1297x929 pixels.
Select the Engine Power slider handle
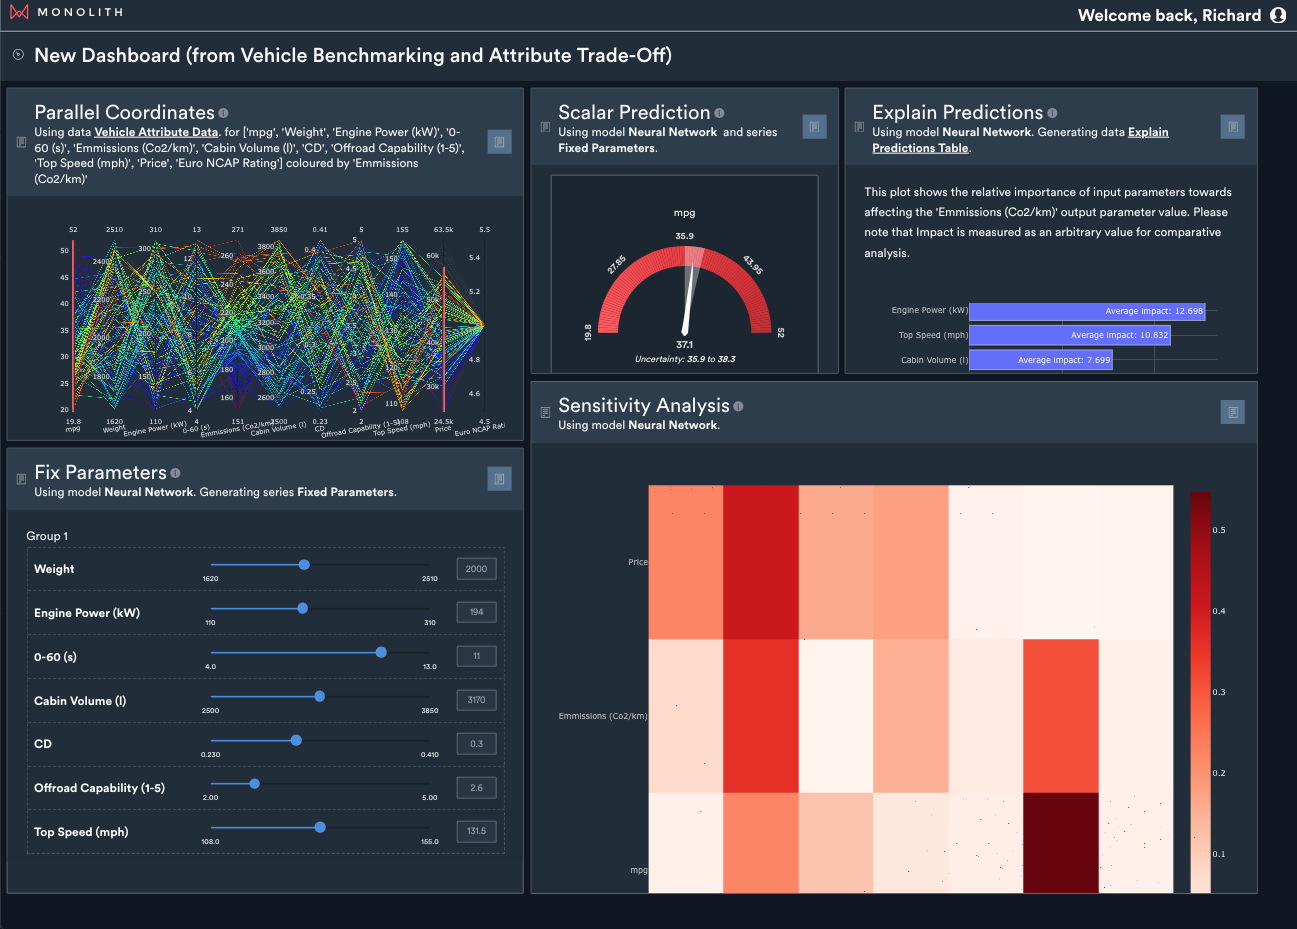coord(301,607)
